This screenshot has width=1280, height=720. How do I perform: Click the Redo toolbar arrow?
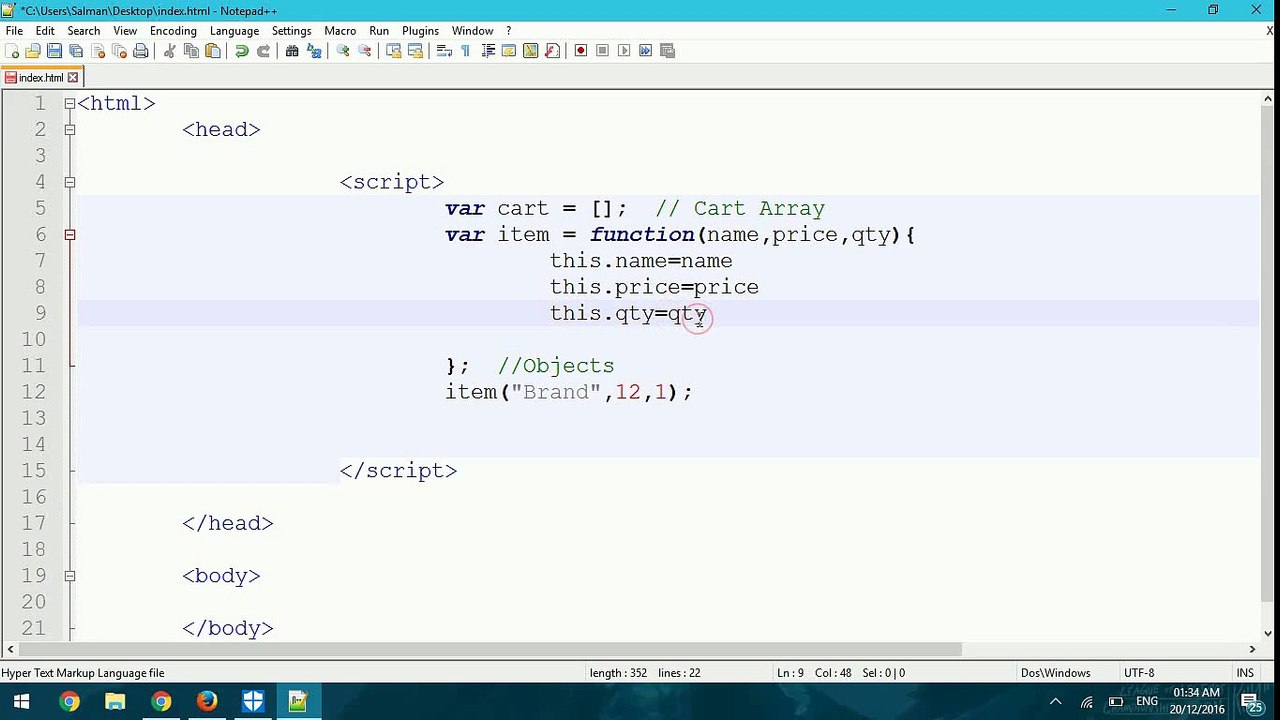[x=263, y=51]
